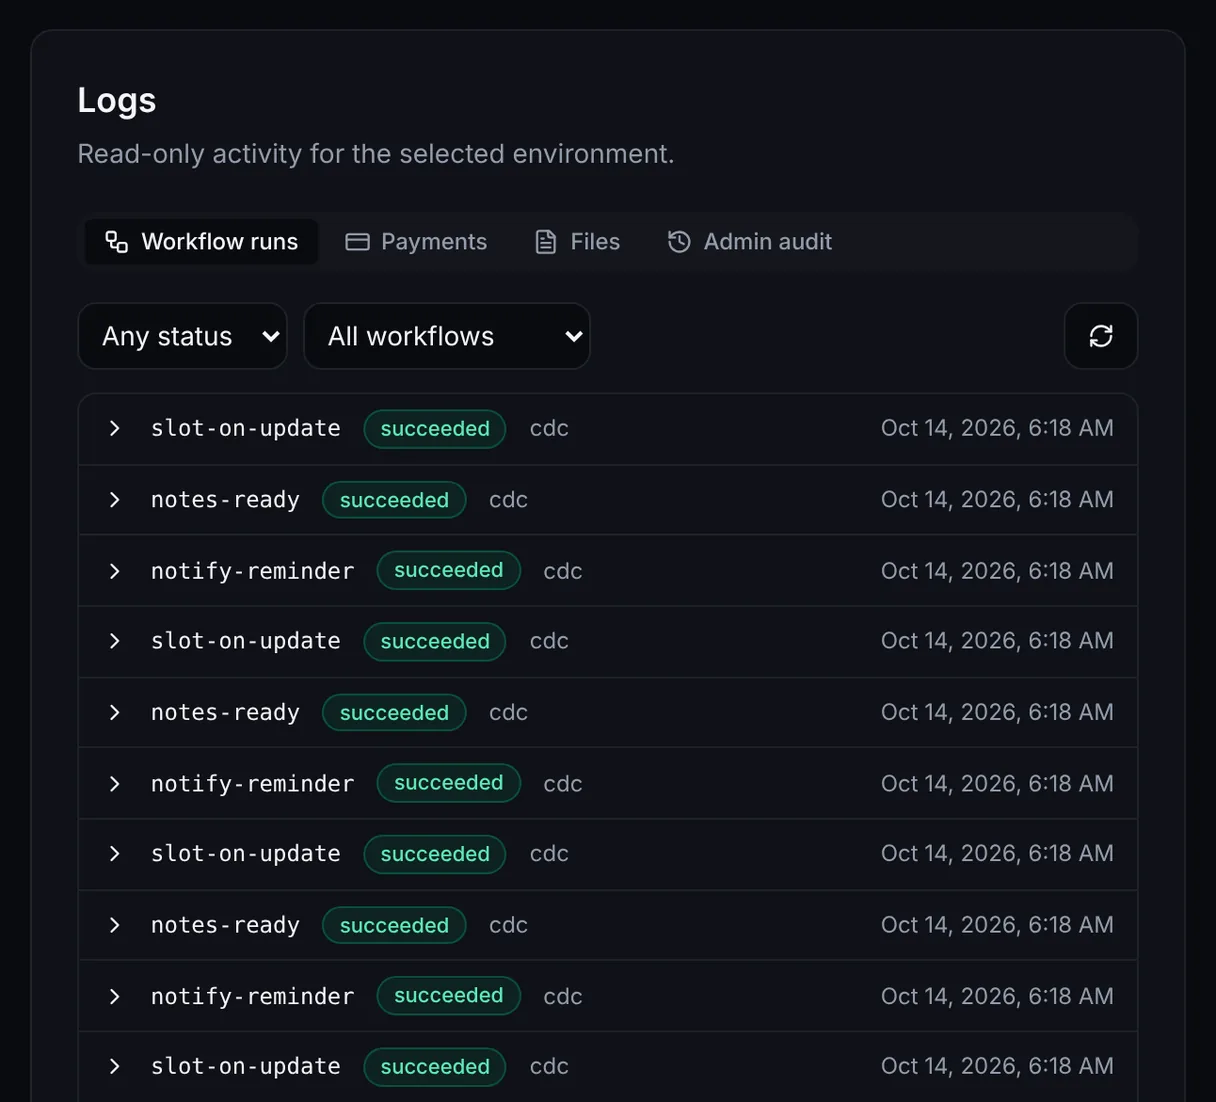This screenshot has width=1216, height=1102.
Task: Click the first notes-ready workflow name
Action: point(225,500)
